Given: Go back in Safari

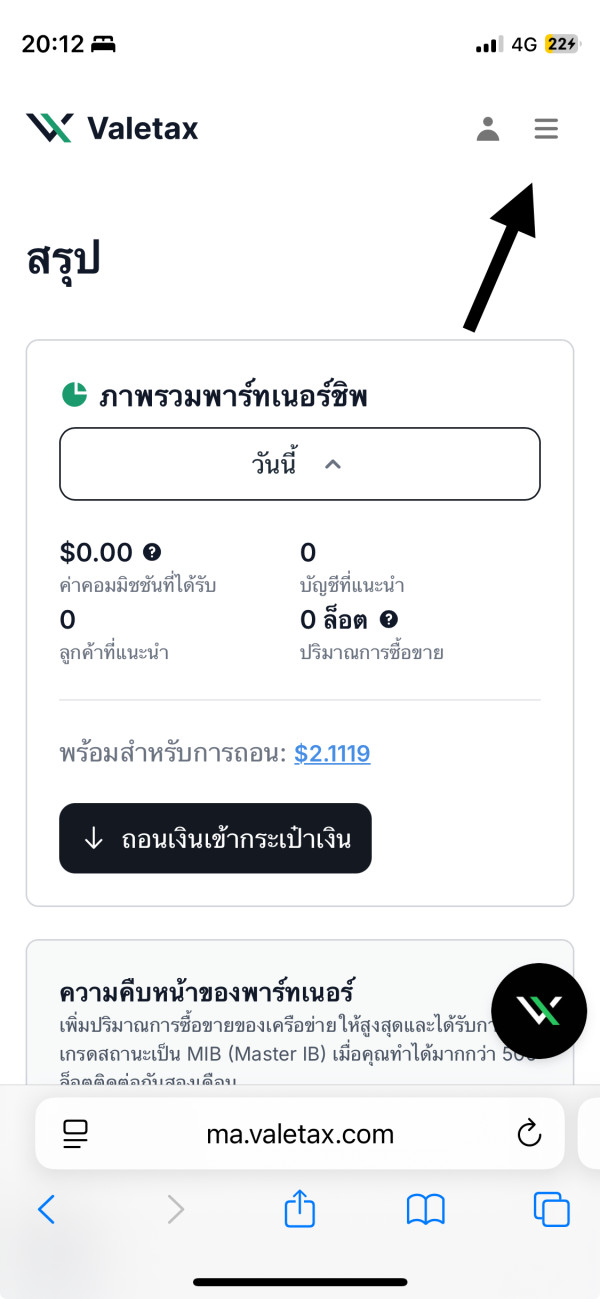Looking at the screenshot, I should [x=46, y=1210].
